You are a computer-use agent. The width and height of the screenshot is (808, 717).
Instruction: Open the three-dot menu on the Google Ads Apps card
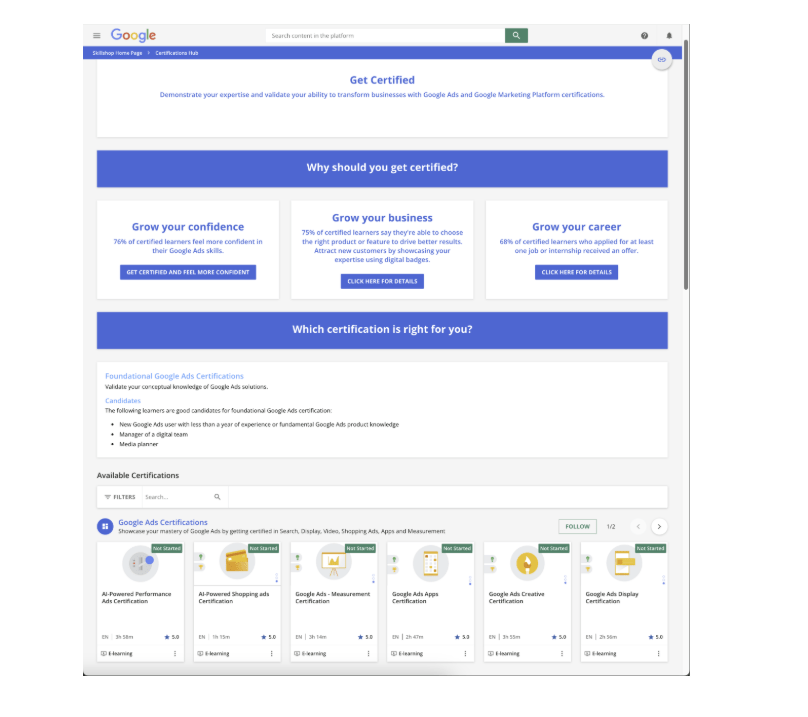(x=465, y=654)
